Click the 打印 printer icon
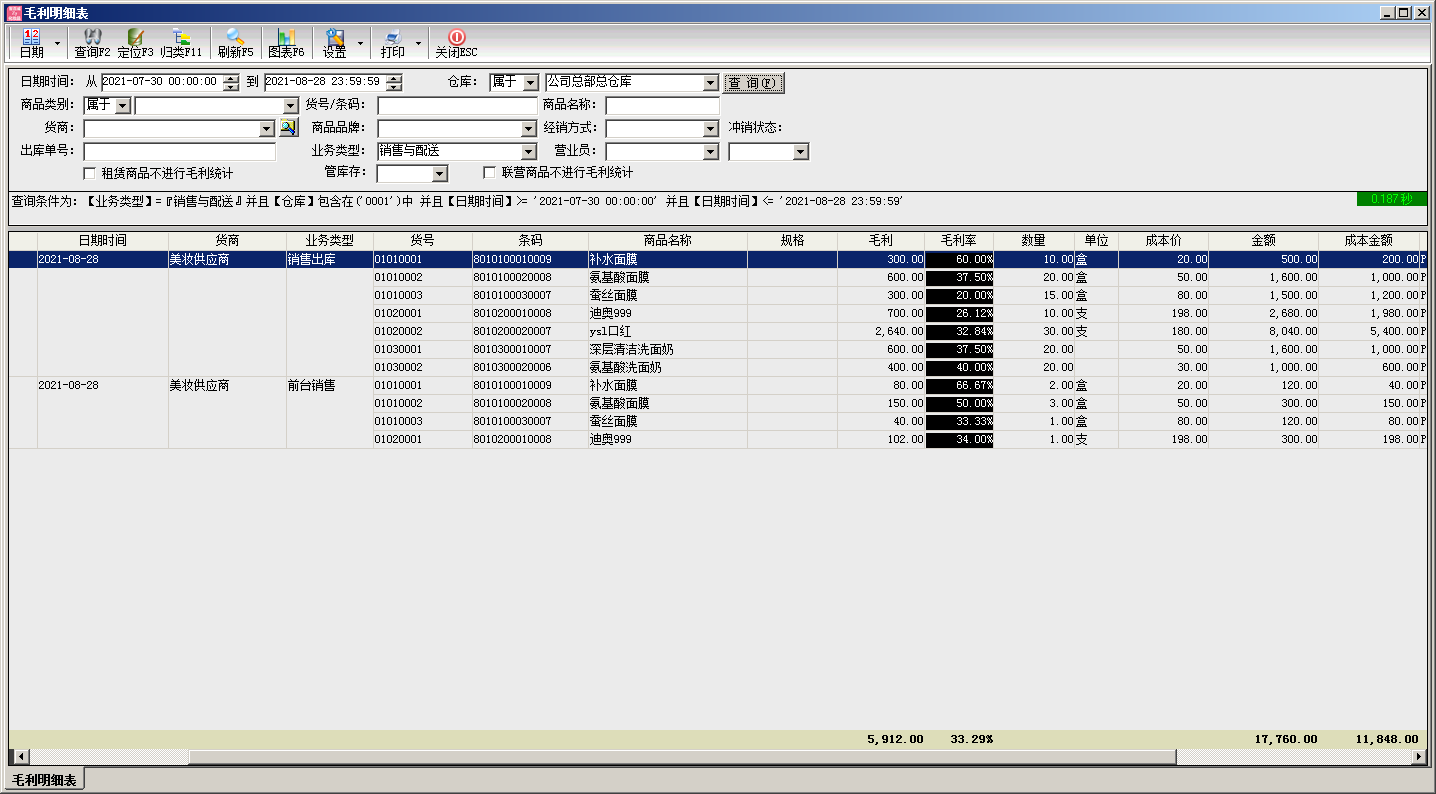Viewport: 1436px width, 794px height. pos(392,44)
